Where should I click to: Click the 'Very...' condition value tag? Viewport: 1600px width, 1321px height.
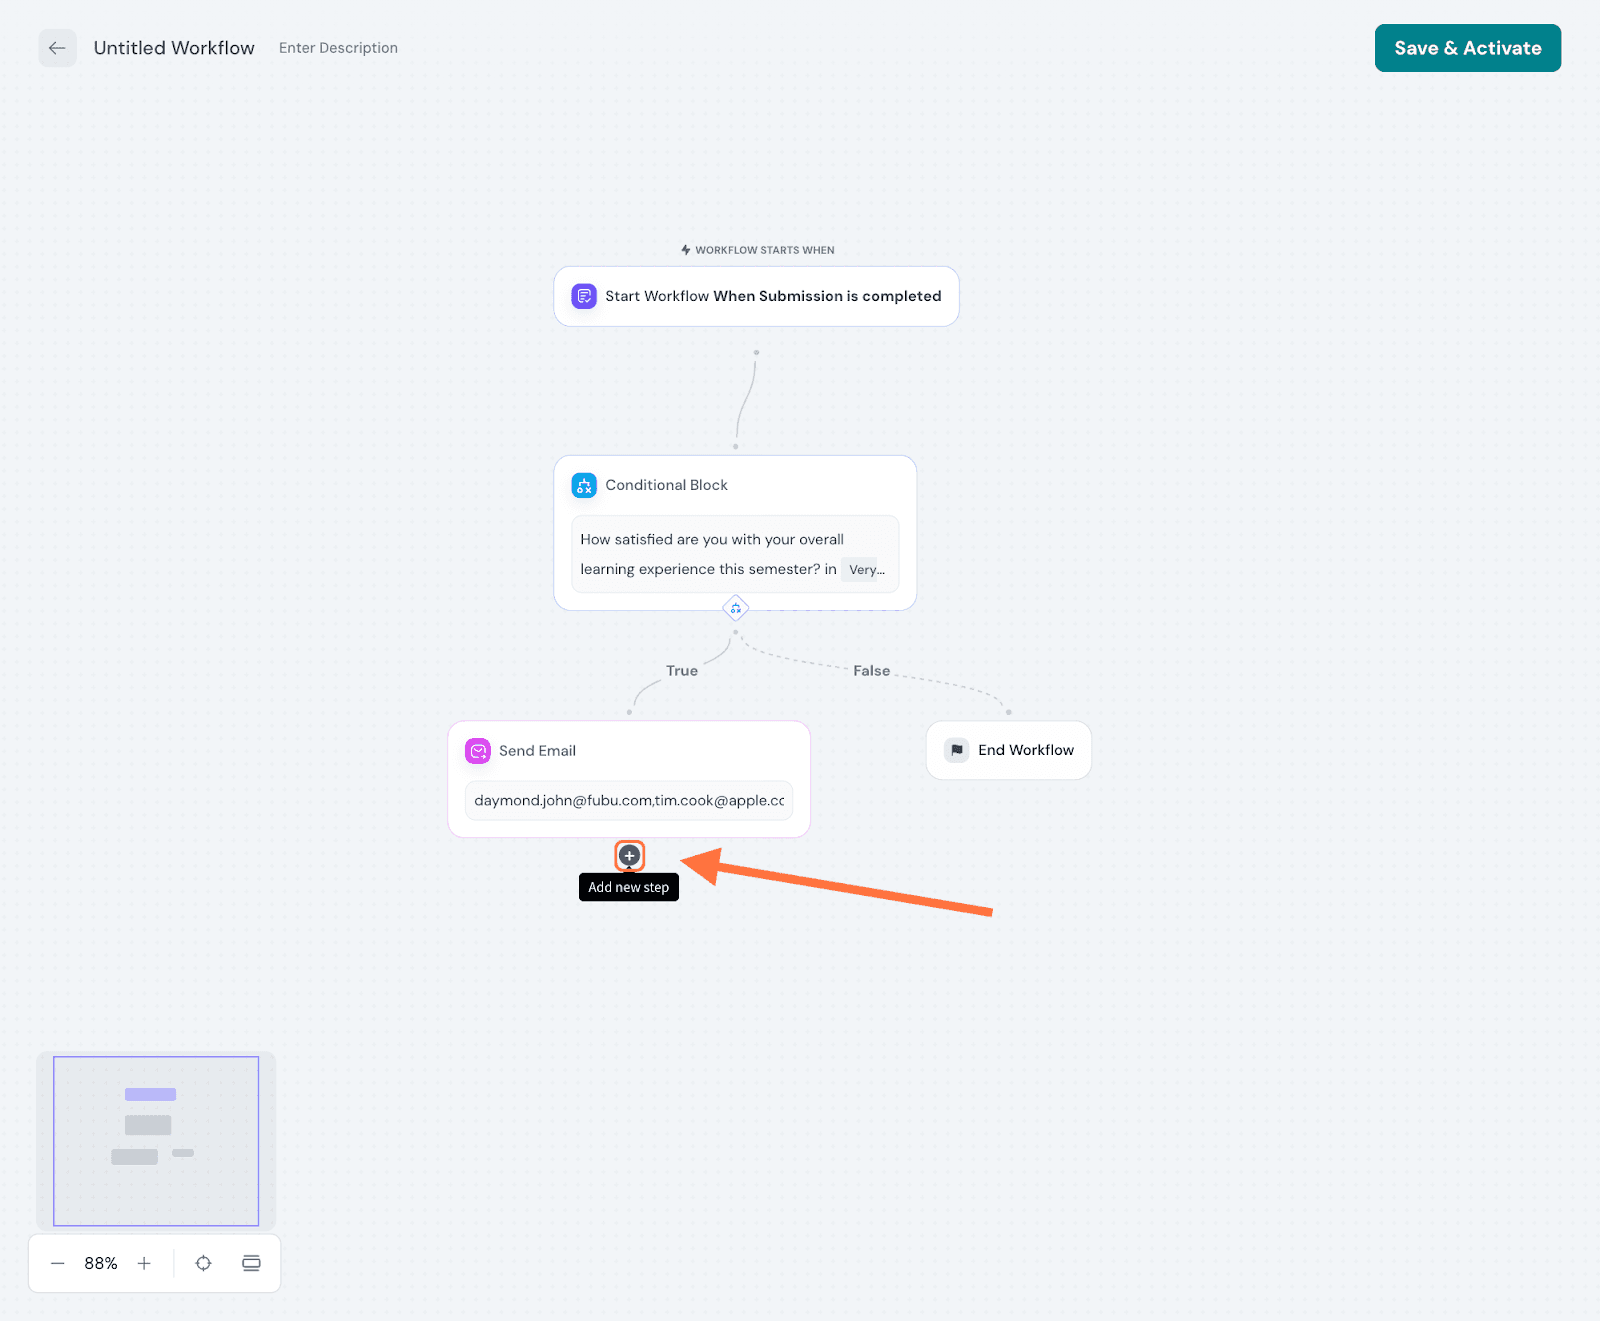click(865, 570)
